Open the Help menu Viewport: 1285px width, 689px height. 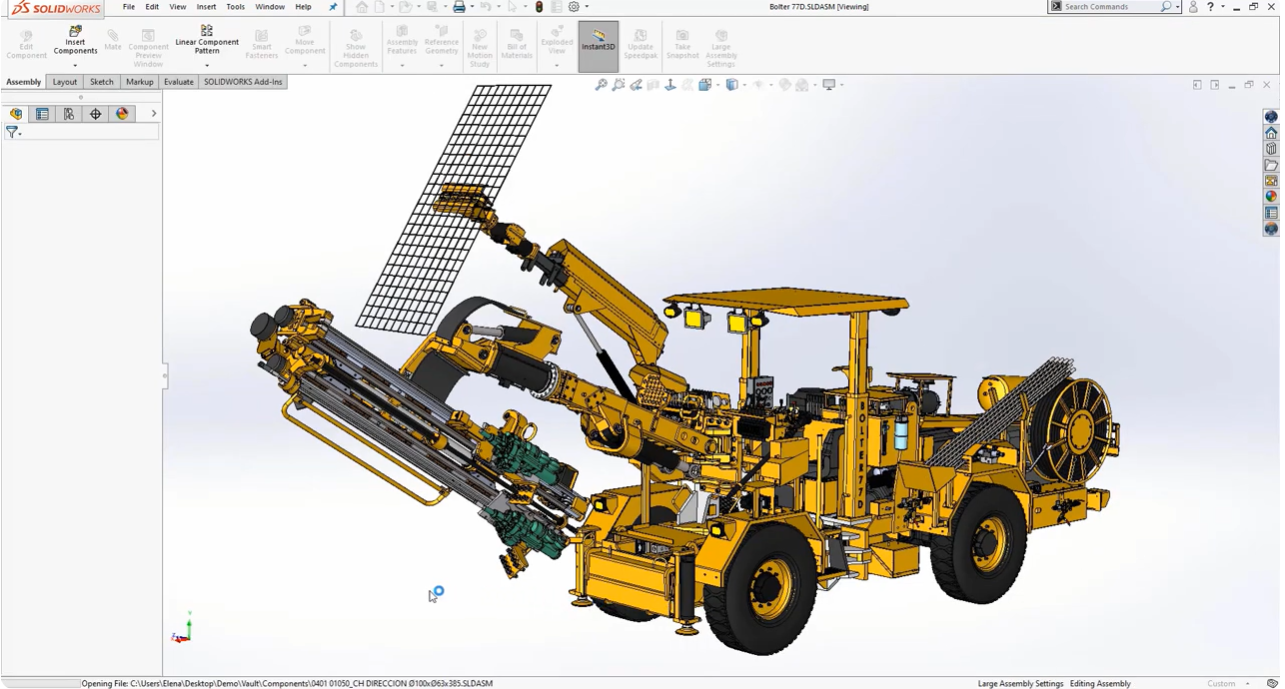pyautogui.click(x=303, y=7)
